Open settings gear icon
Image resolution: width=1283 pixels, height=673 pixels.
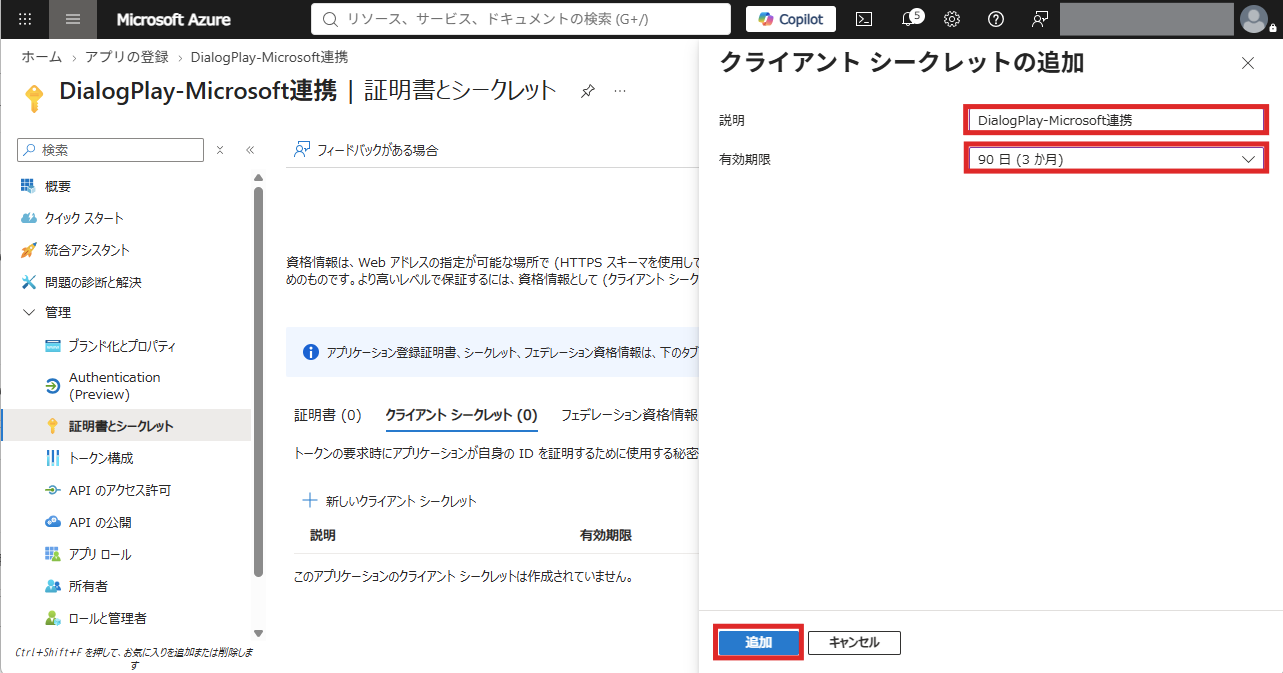[x=952, y=19]
